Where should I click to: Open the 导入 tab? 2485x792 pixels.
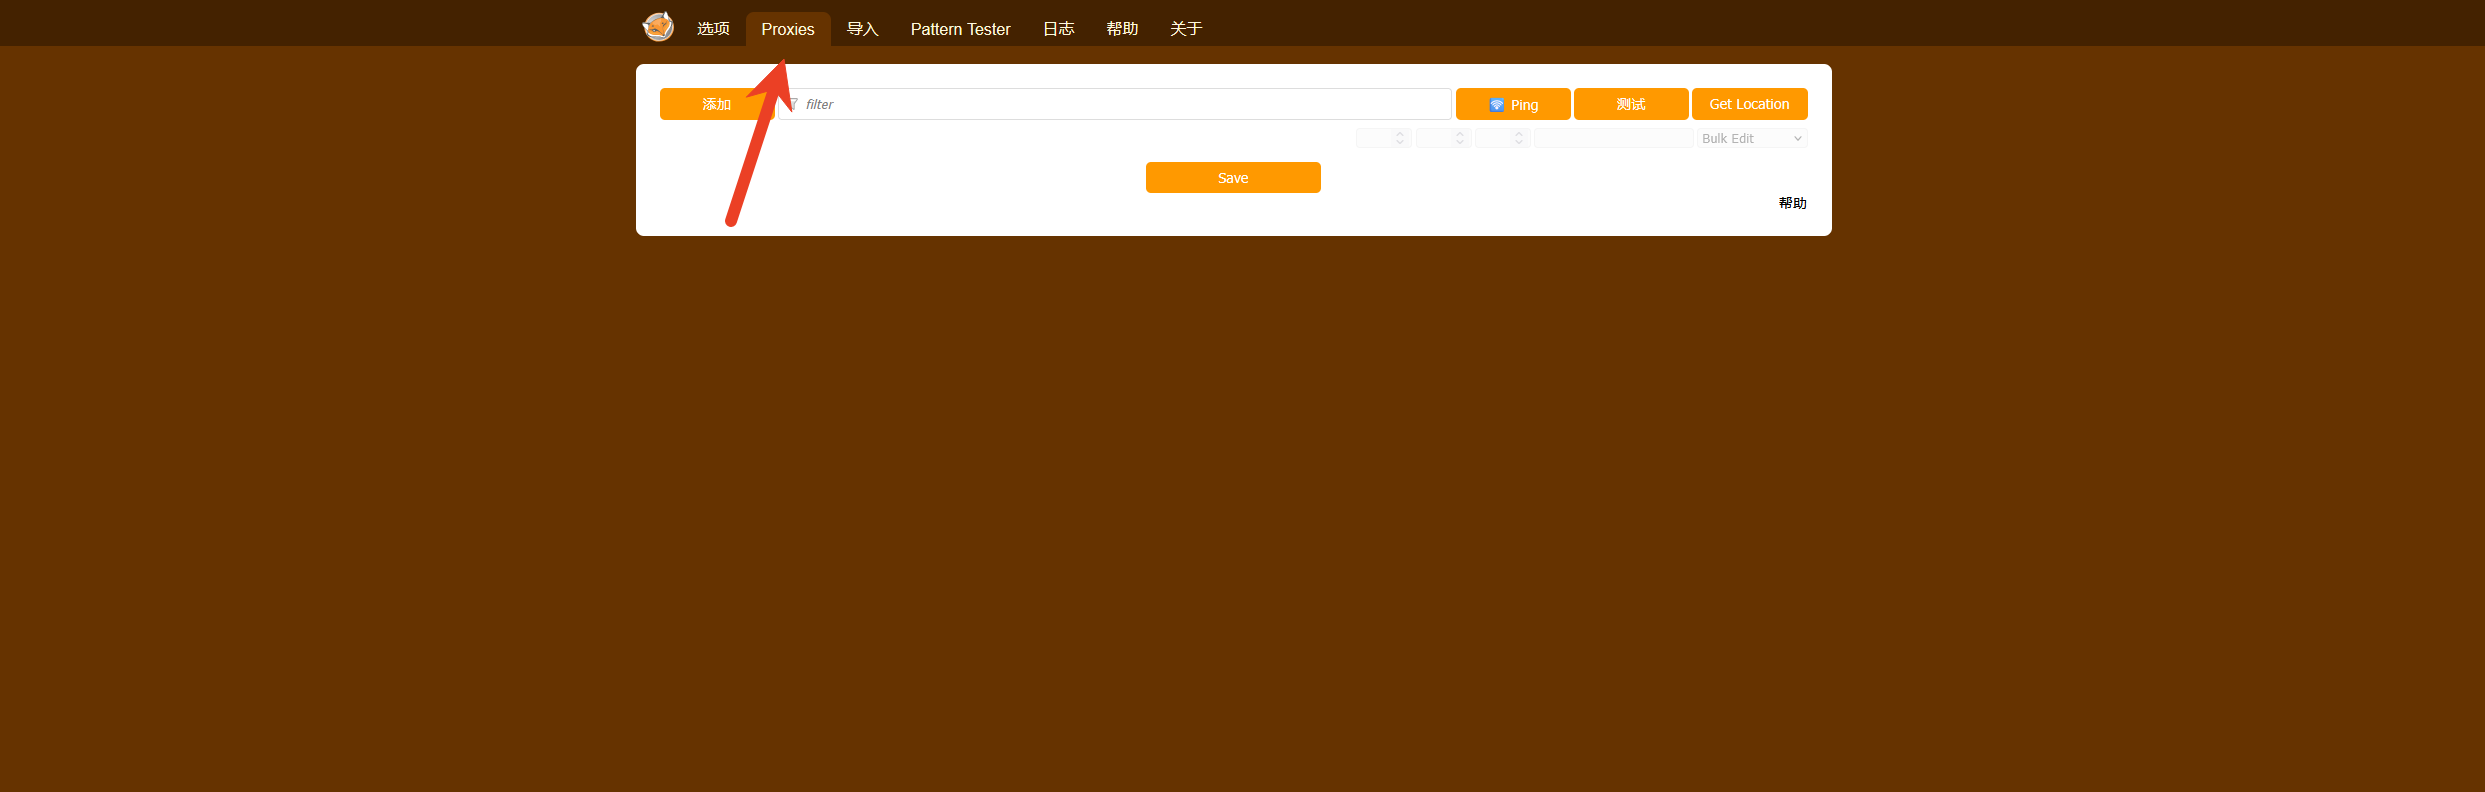tap(862, 29)
